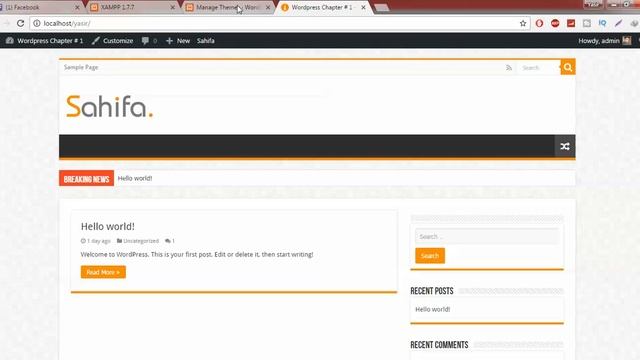The height and width of the screenshot is (360, 640).
Task: Click the Sahifa logo
Action: [109, 107]
